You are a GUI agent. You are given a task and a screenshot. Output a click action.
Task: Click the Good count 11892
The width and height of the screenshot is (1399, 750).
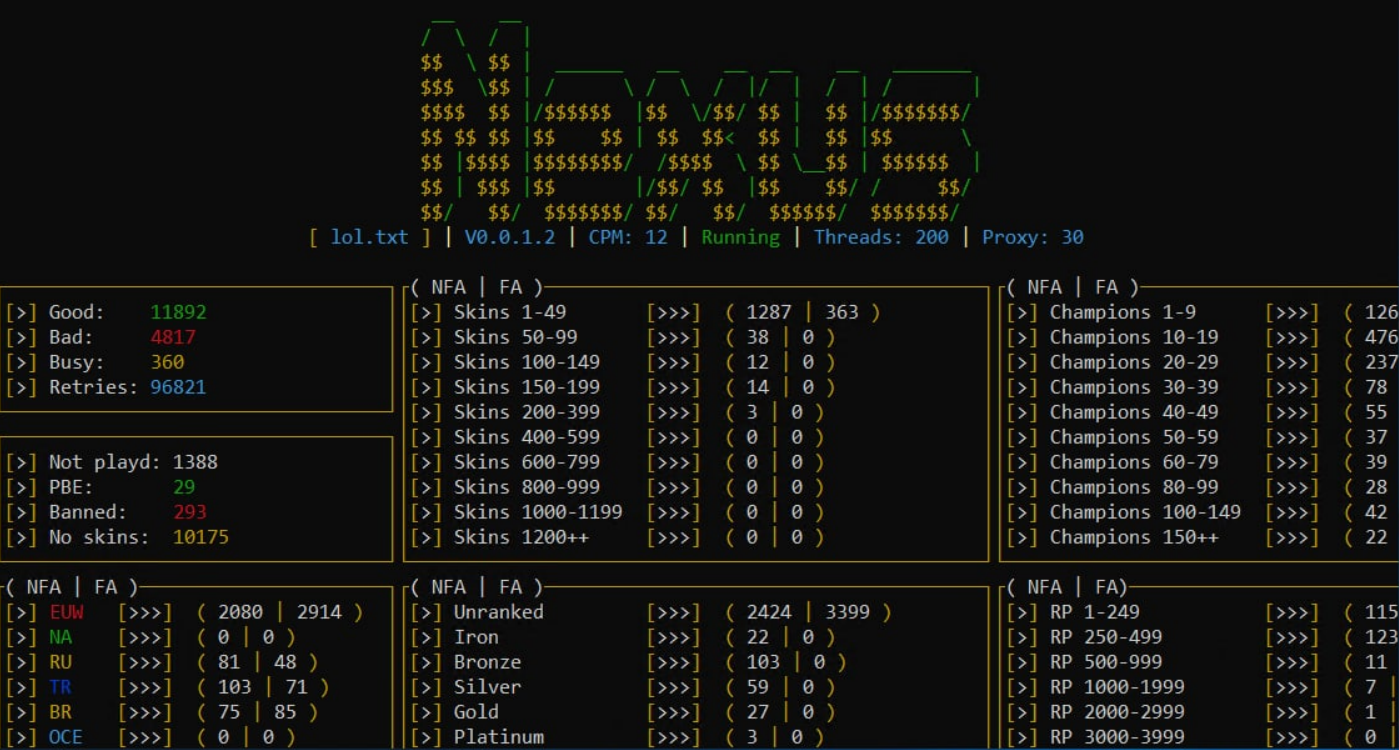178,312
